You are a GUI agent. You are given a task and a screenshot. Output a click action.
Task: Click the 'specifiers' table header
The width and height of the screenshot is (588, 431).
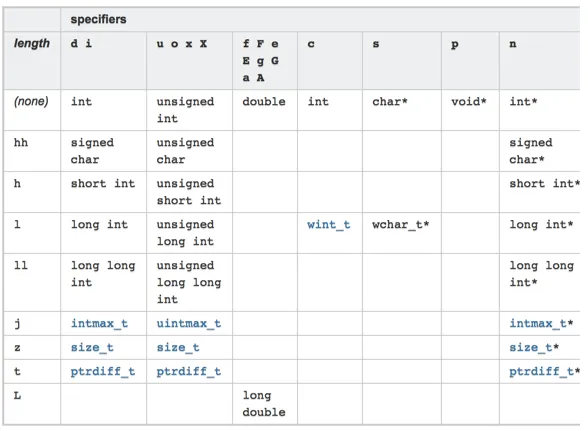(x=98, y=20)
